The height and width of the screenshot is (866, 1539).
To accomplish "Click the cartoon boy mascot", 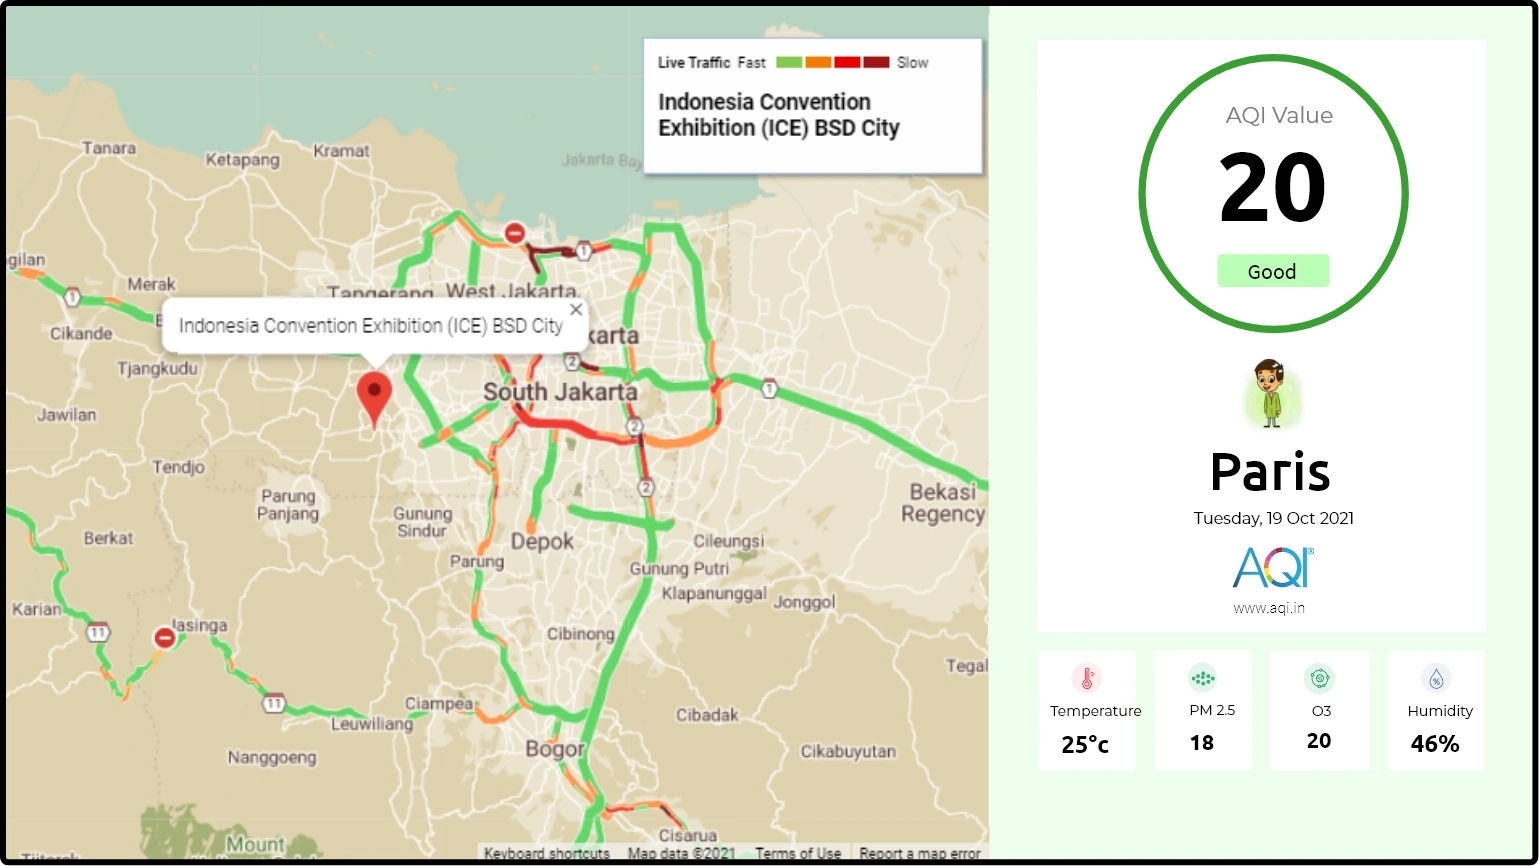I will pyautogui.click(x=1271, y=393).
